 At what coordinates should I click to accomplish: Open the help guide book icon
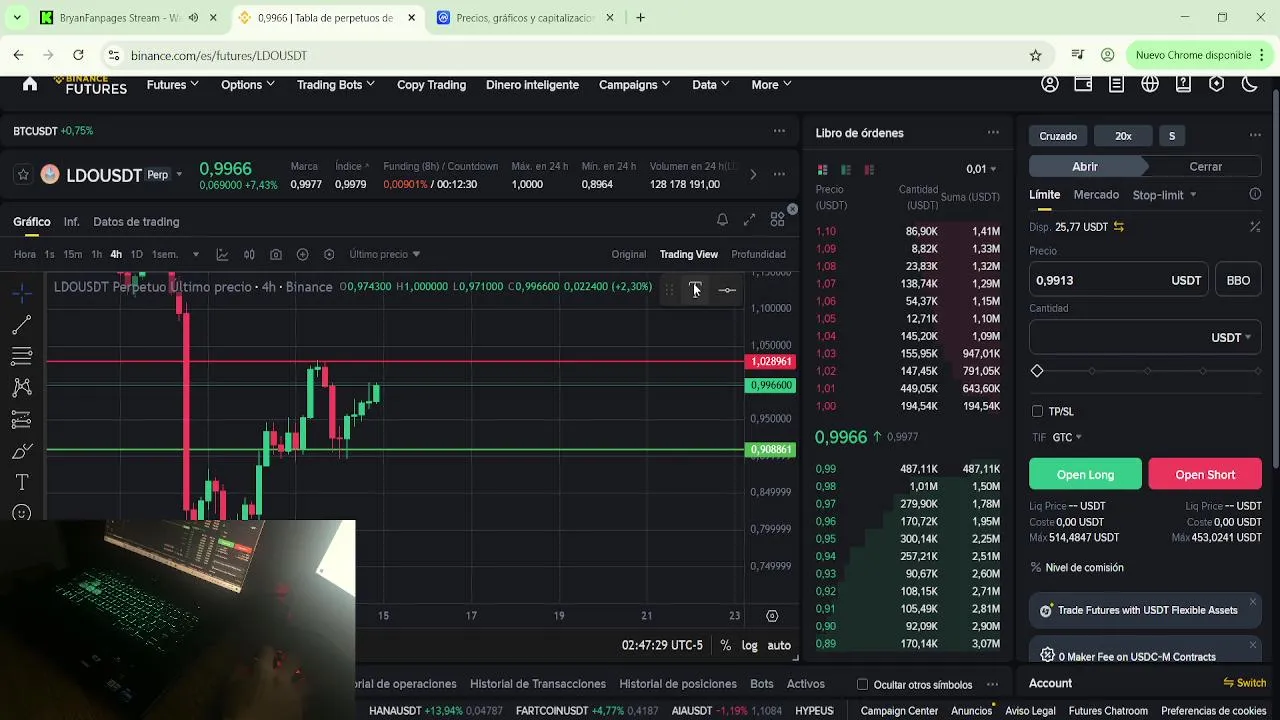coord(1183,84)
